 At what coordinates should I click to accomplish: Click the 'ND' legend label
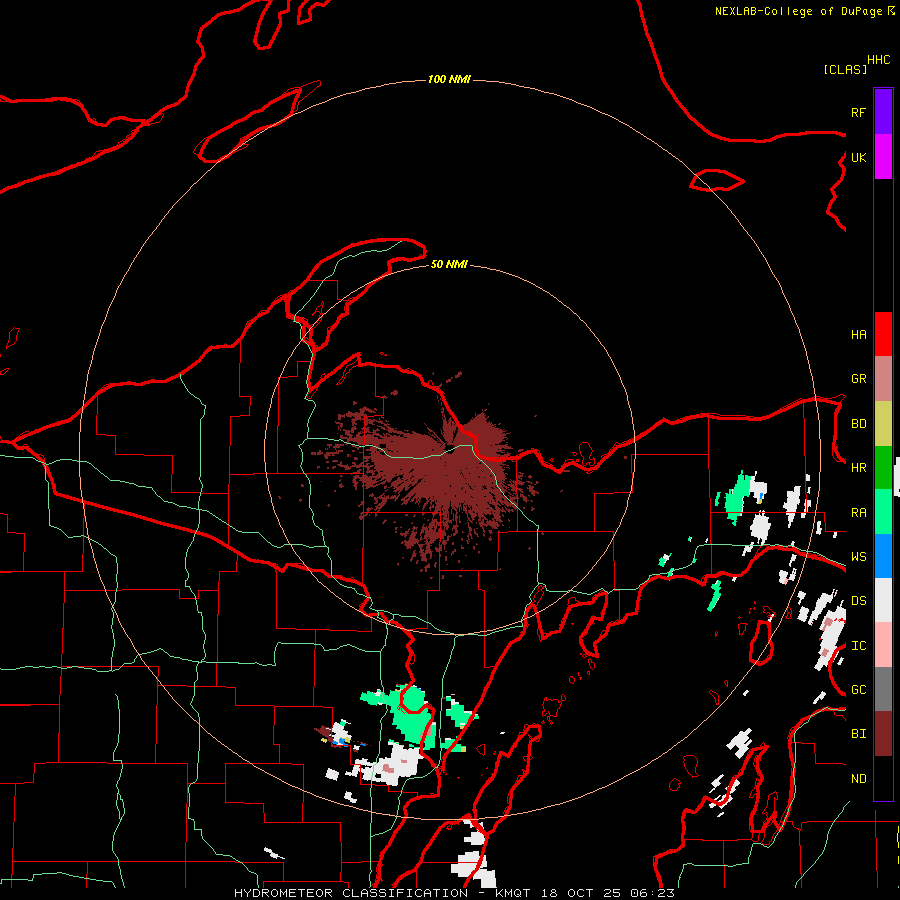click(858, 779)
